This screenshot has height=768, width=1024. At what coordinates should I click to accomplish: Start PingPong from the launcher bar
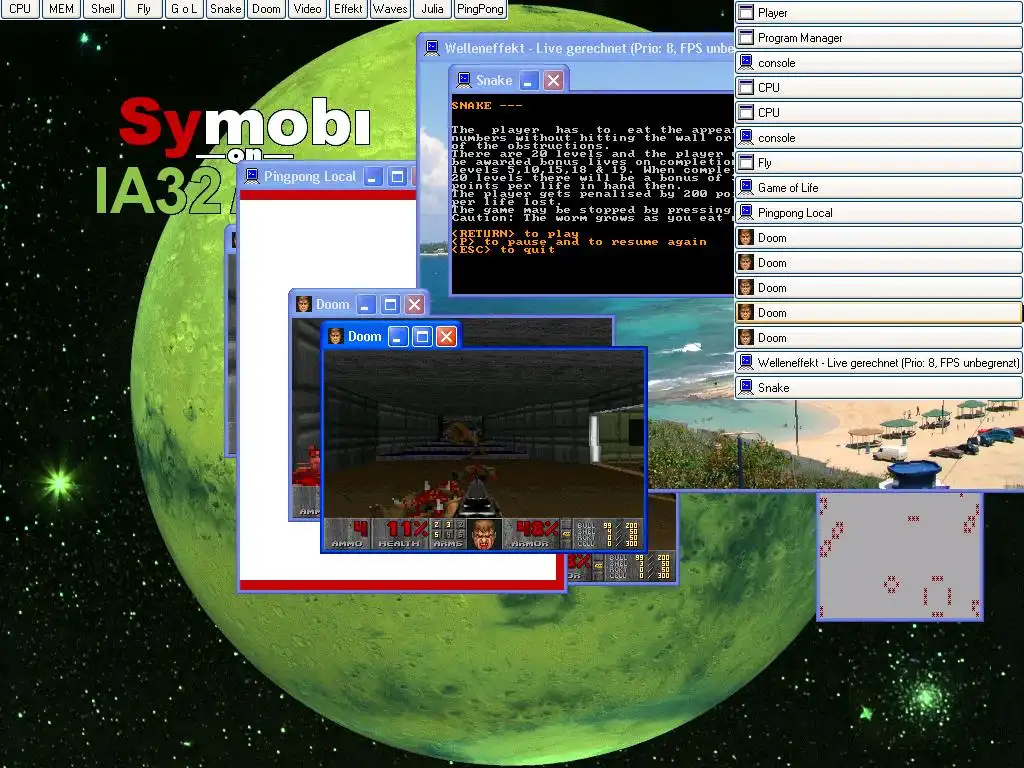(480, 9)
